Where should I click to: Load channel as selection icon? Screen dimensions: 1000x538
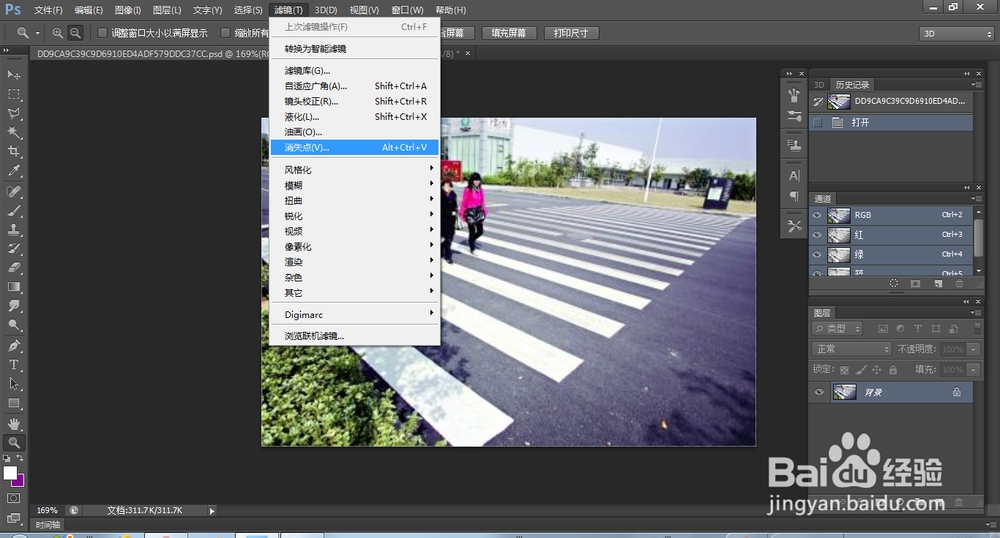point(893,284)
